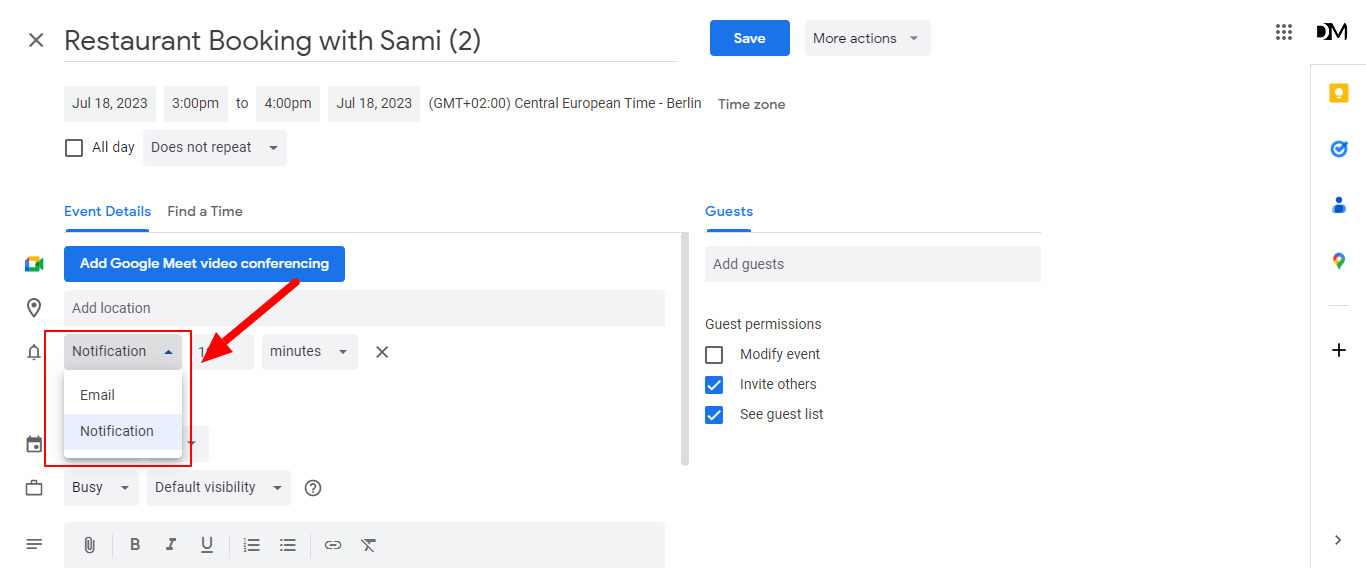The width and height of the screenshot is (1366, 568).
Task: Insert a link in description
Action: 333,545
